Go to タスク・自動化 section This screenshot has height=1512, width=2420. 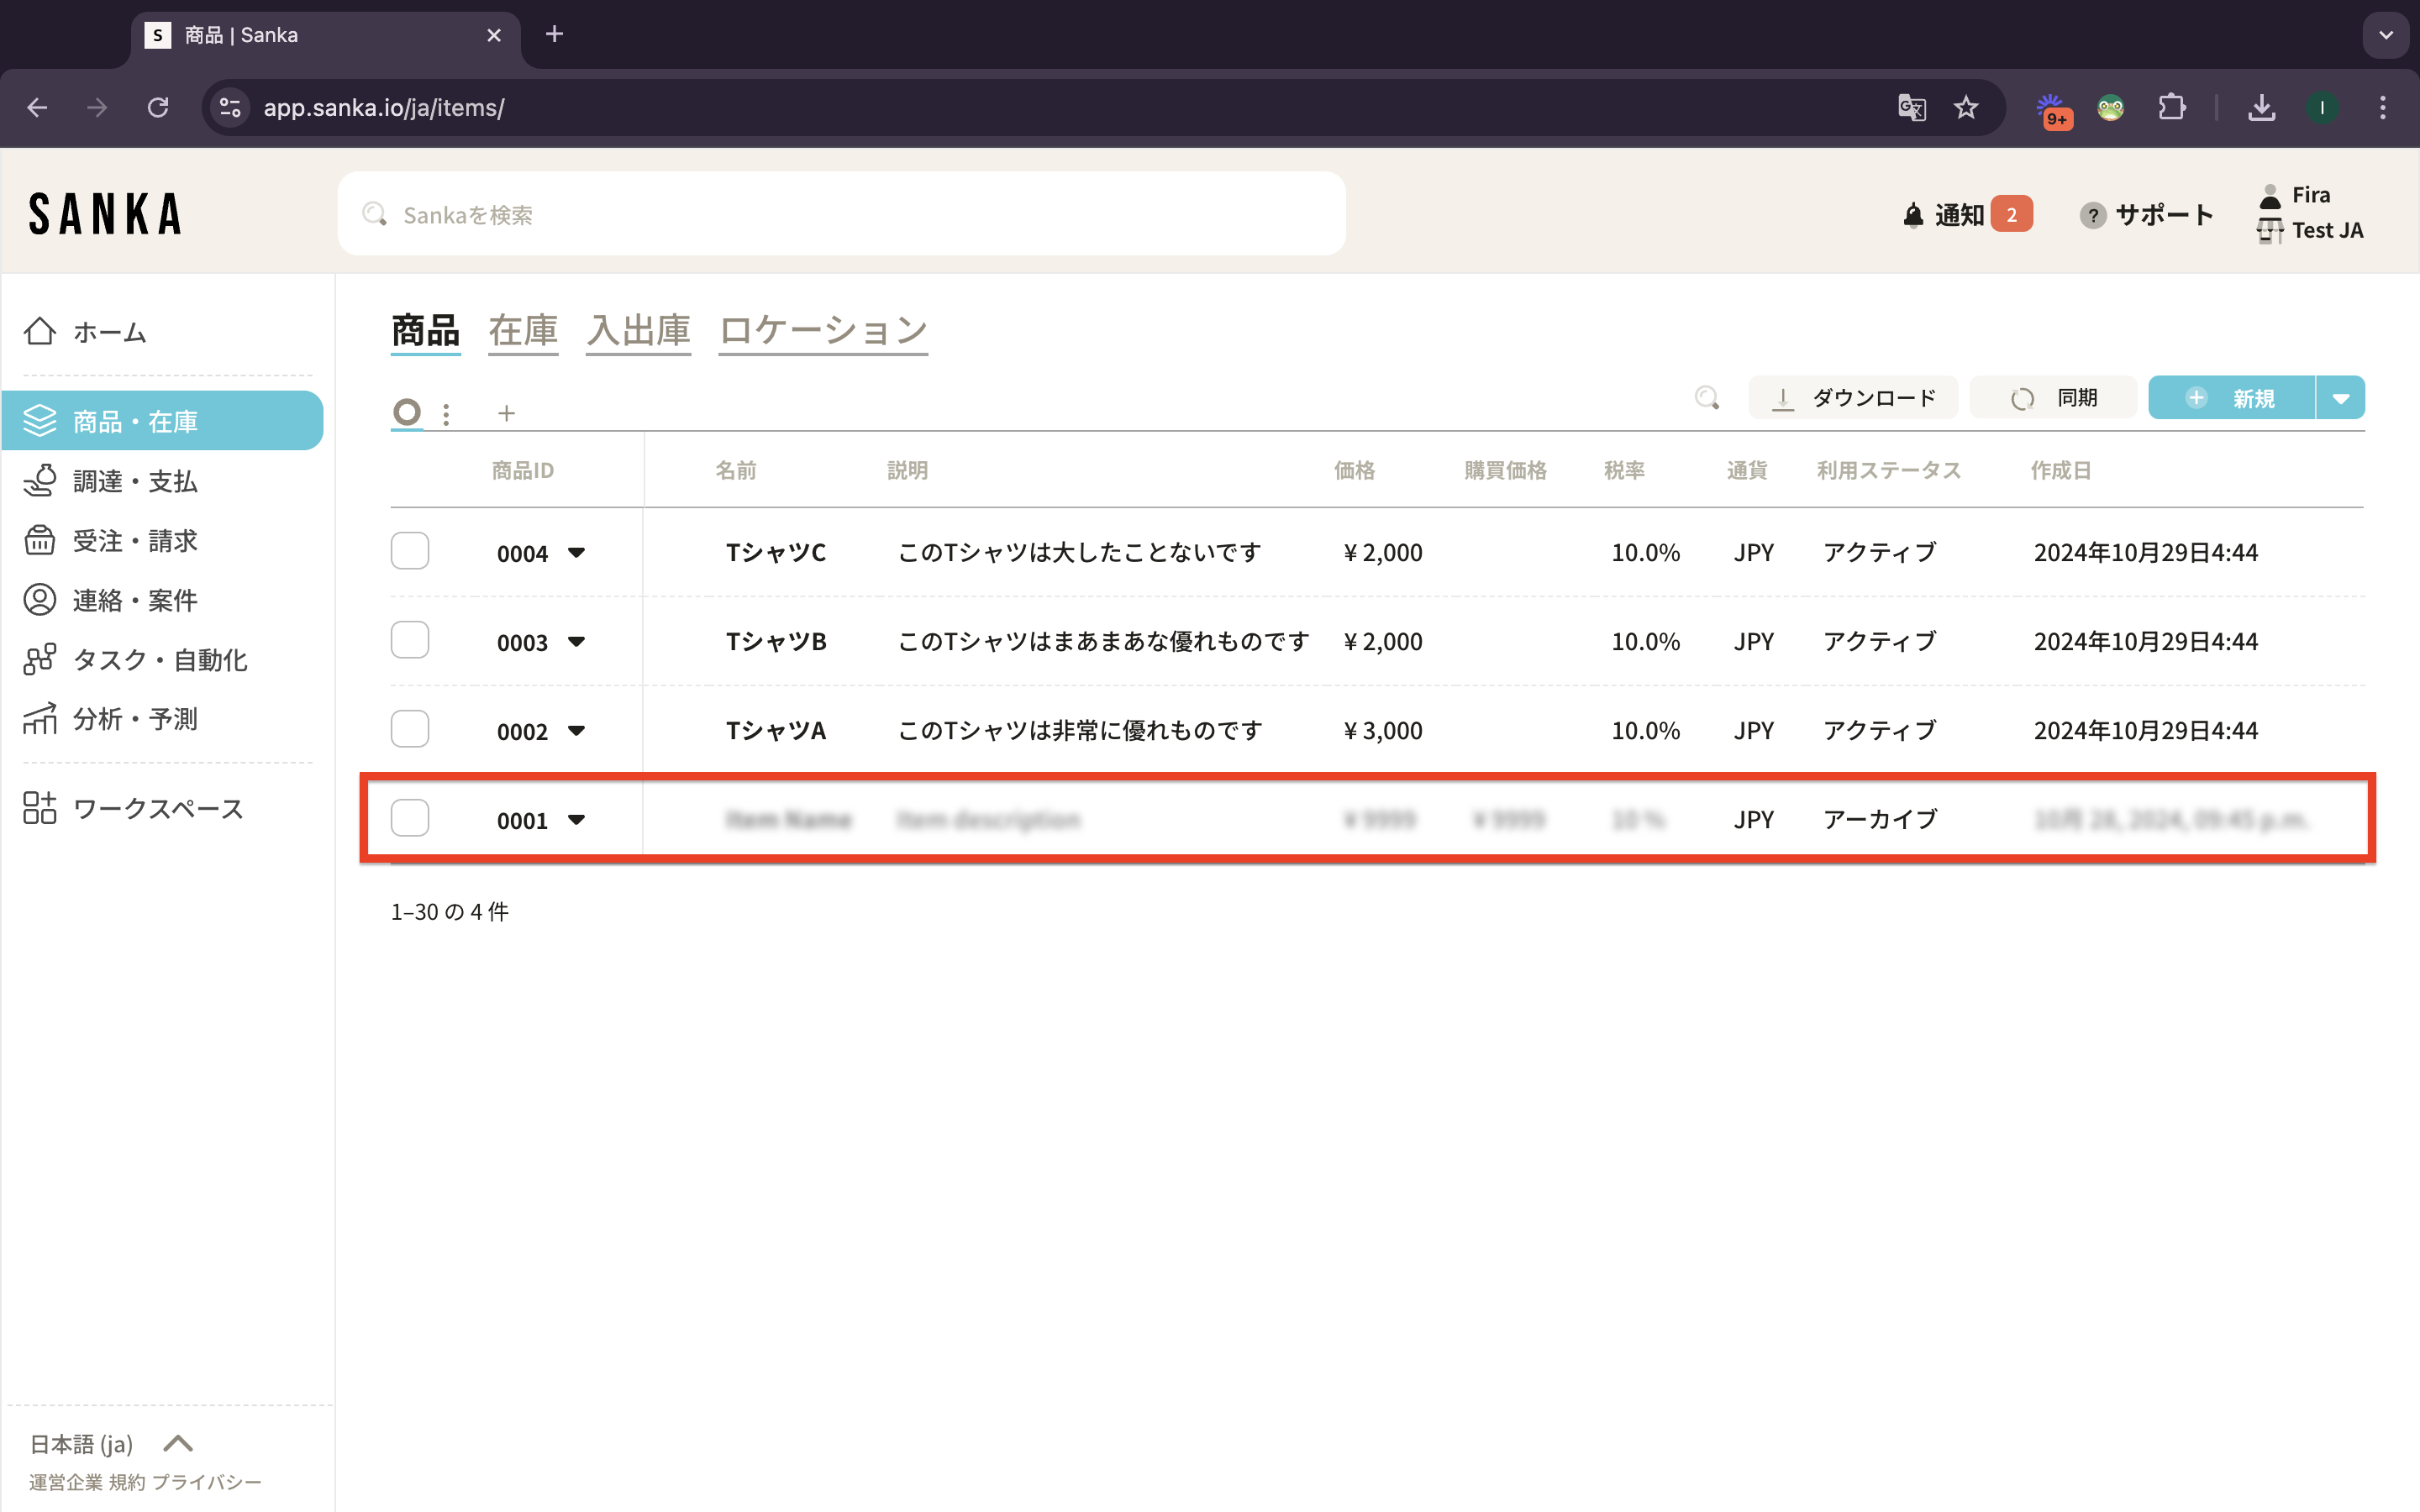(x=159, y=660)
